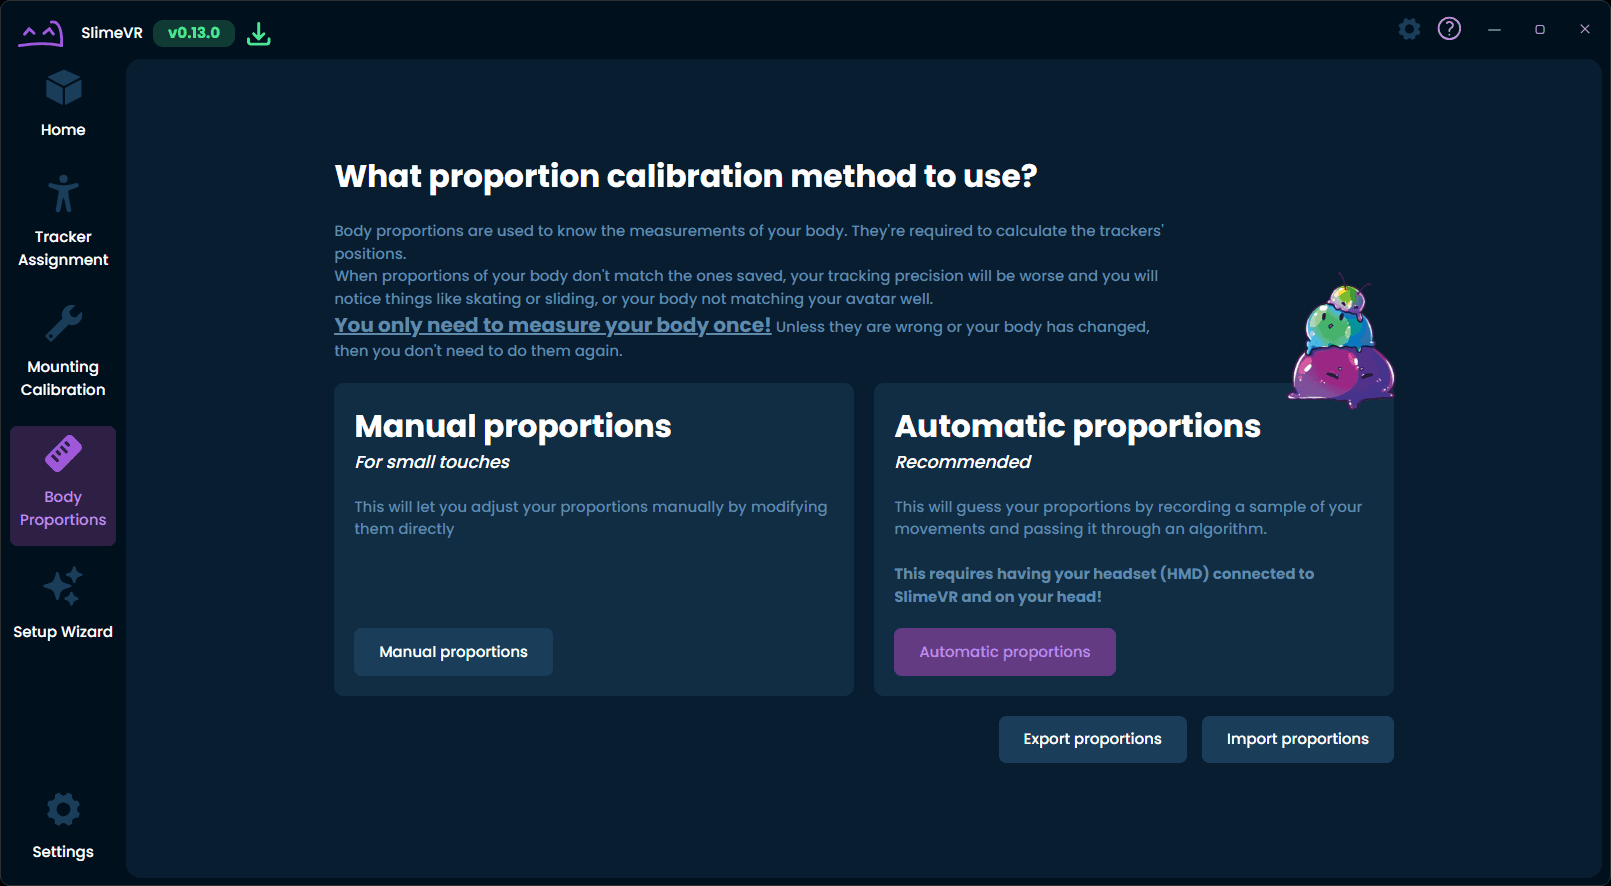This screenshot has height=886, width=1611.
Task: Click Import proportions
Action: [x=1297, y=739]
